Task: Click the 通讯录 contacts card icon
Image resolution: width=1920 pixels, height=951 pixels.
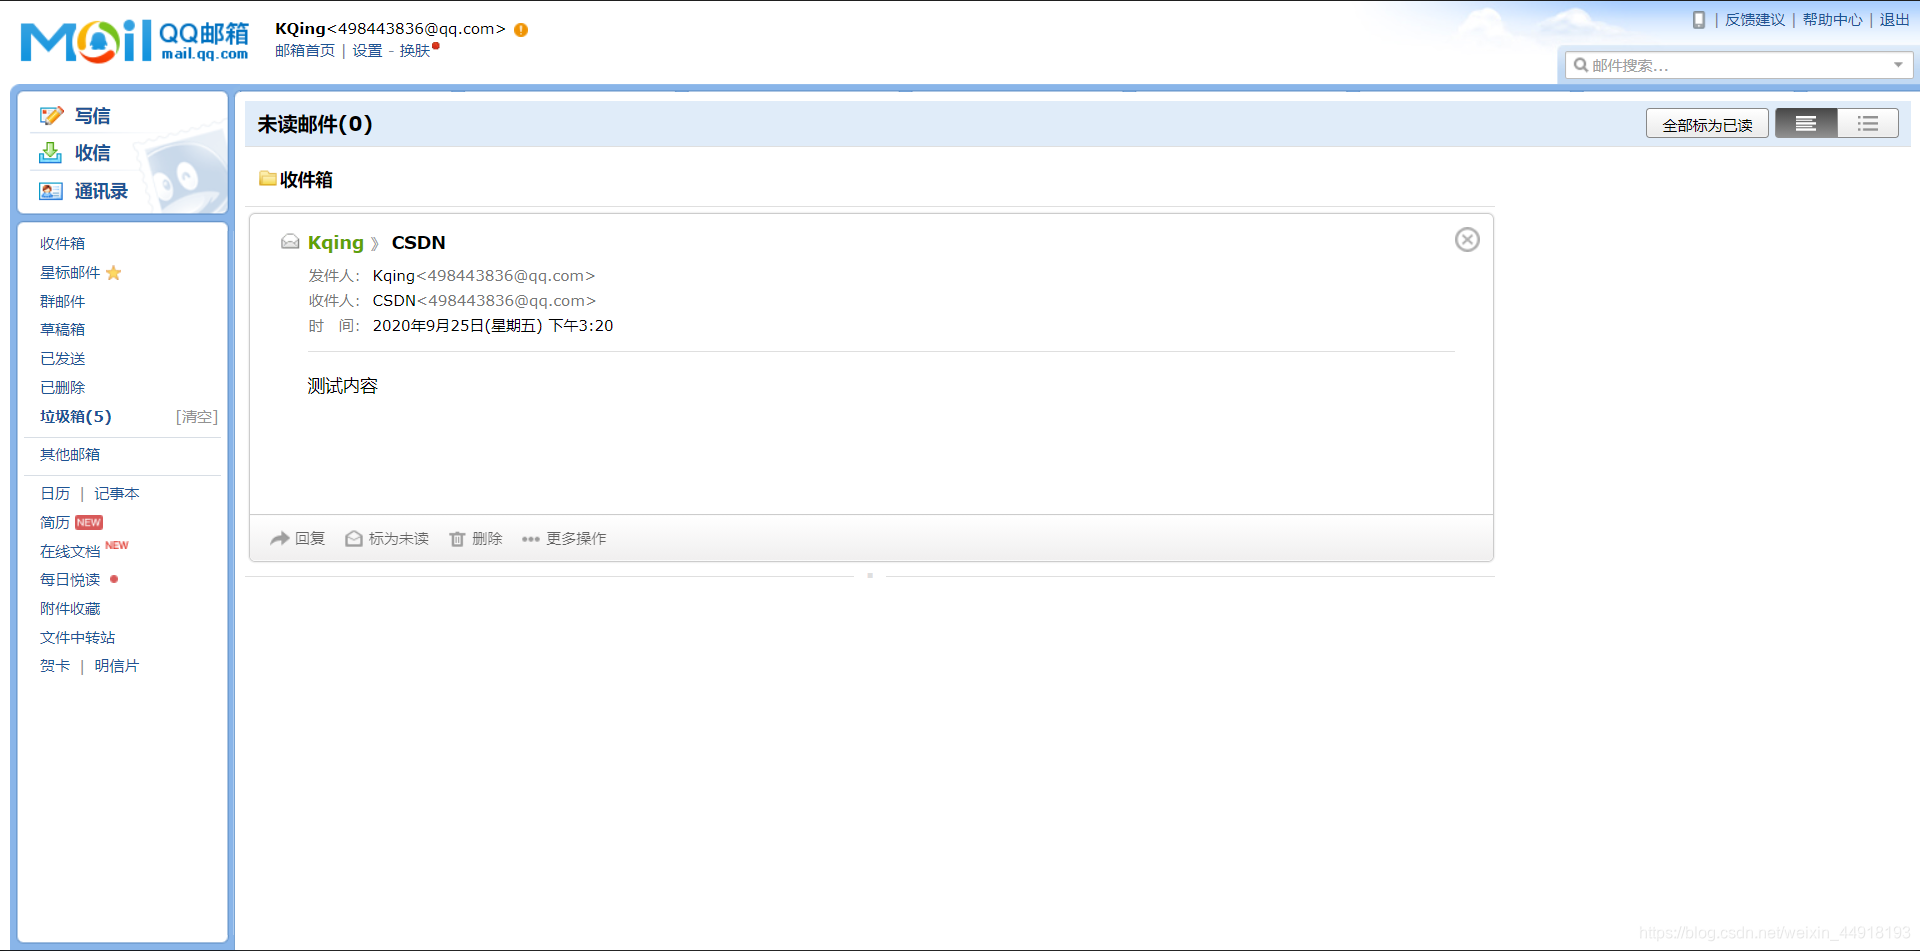Action: (51, 191)
